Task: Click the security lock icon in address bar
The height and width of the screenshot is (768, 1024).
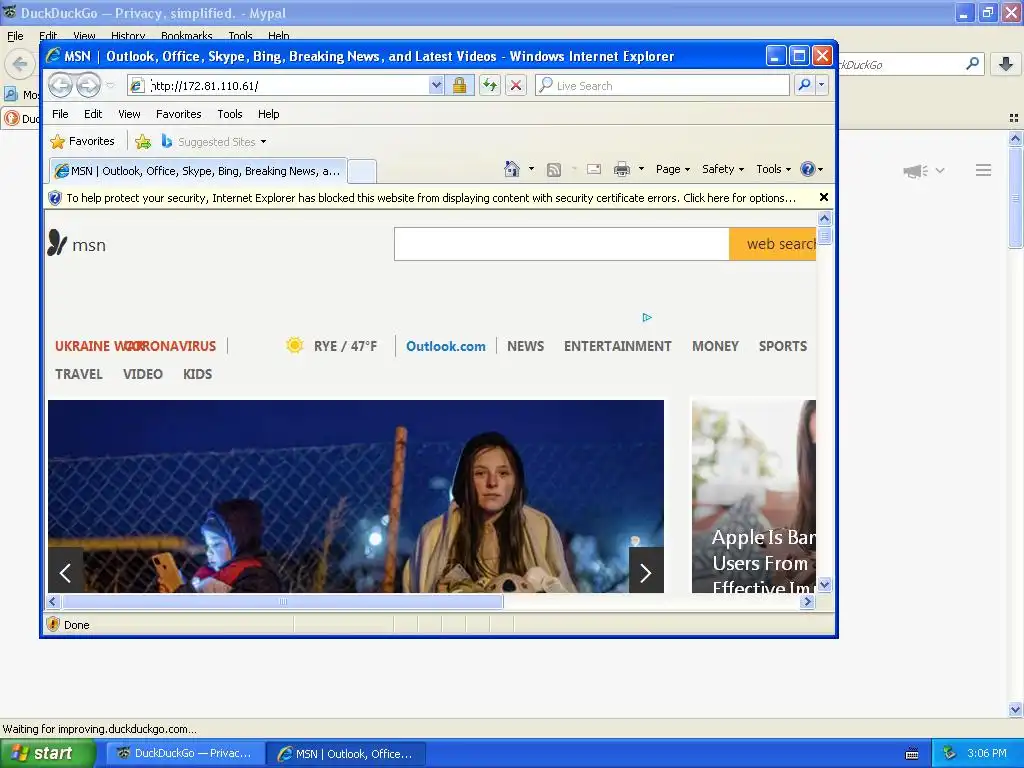Action: coord(459,86)
